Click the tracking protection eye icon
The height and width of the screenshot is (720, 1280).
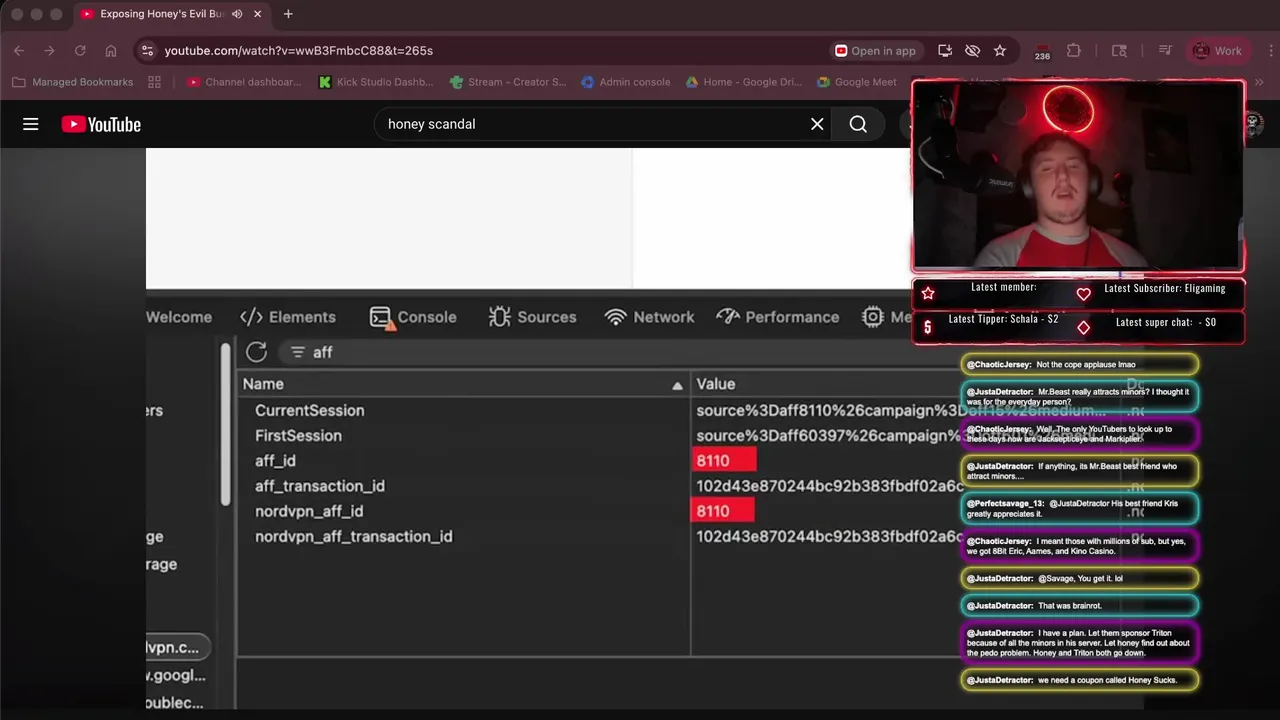972,50
